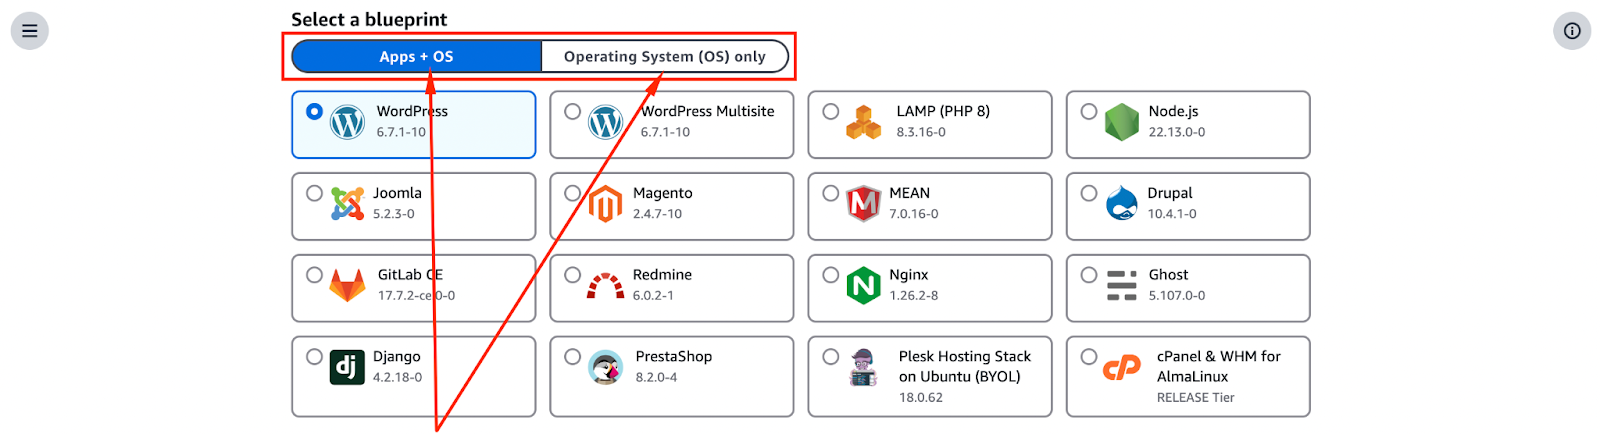
Task: Select the LAMP (PHP 8) radio button
Action: click(x=830, y=111)
